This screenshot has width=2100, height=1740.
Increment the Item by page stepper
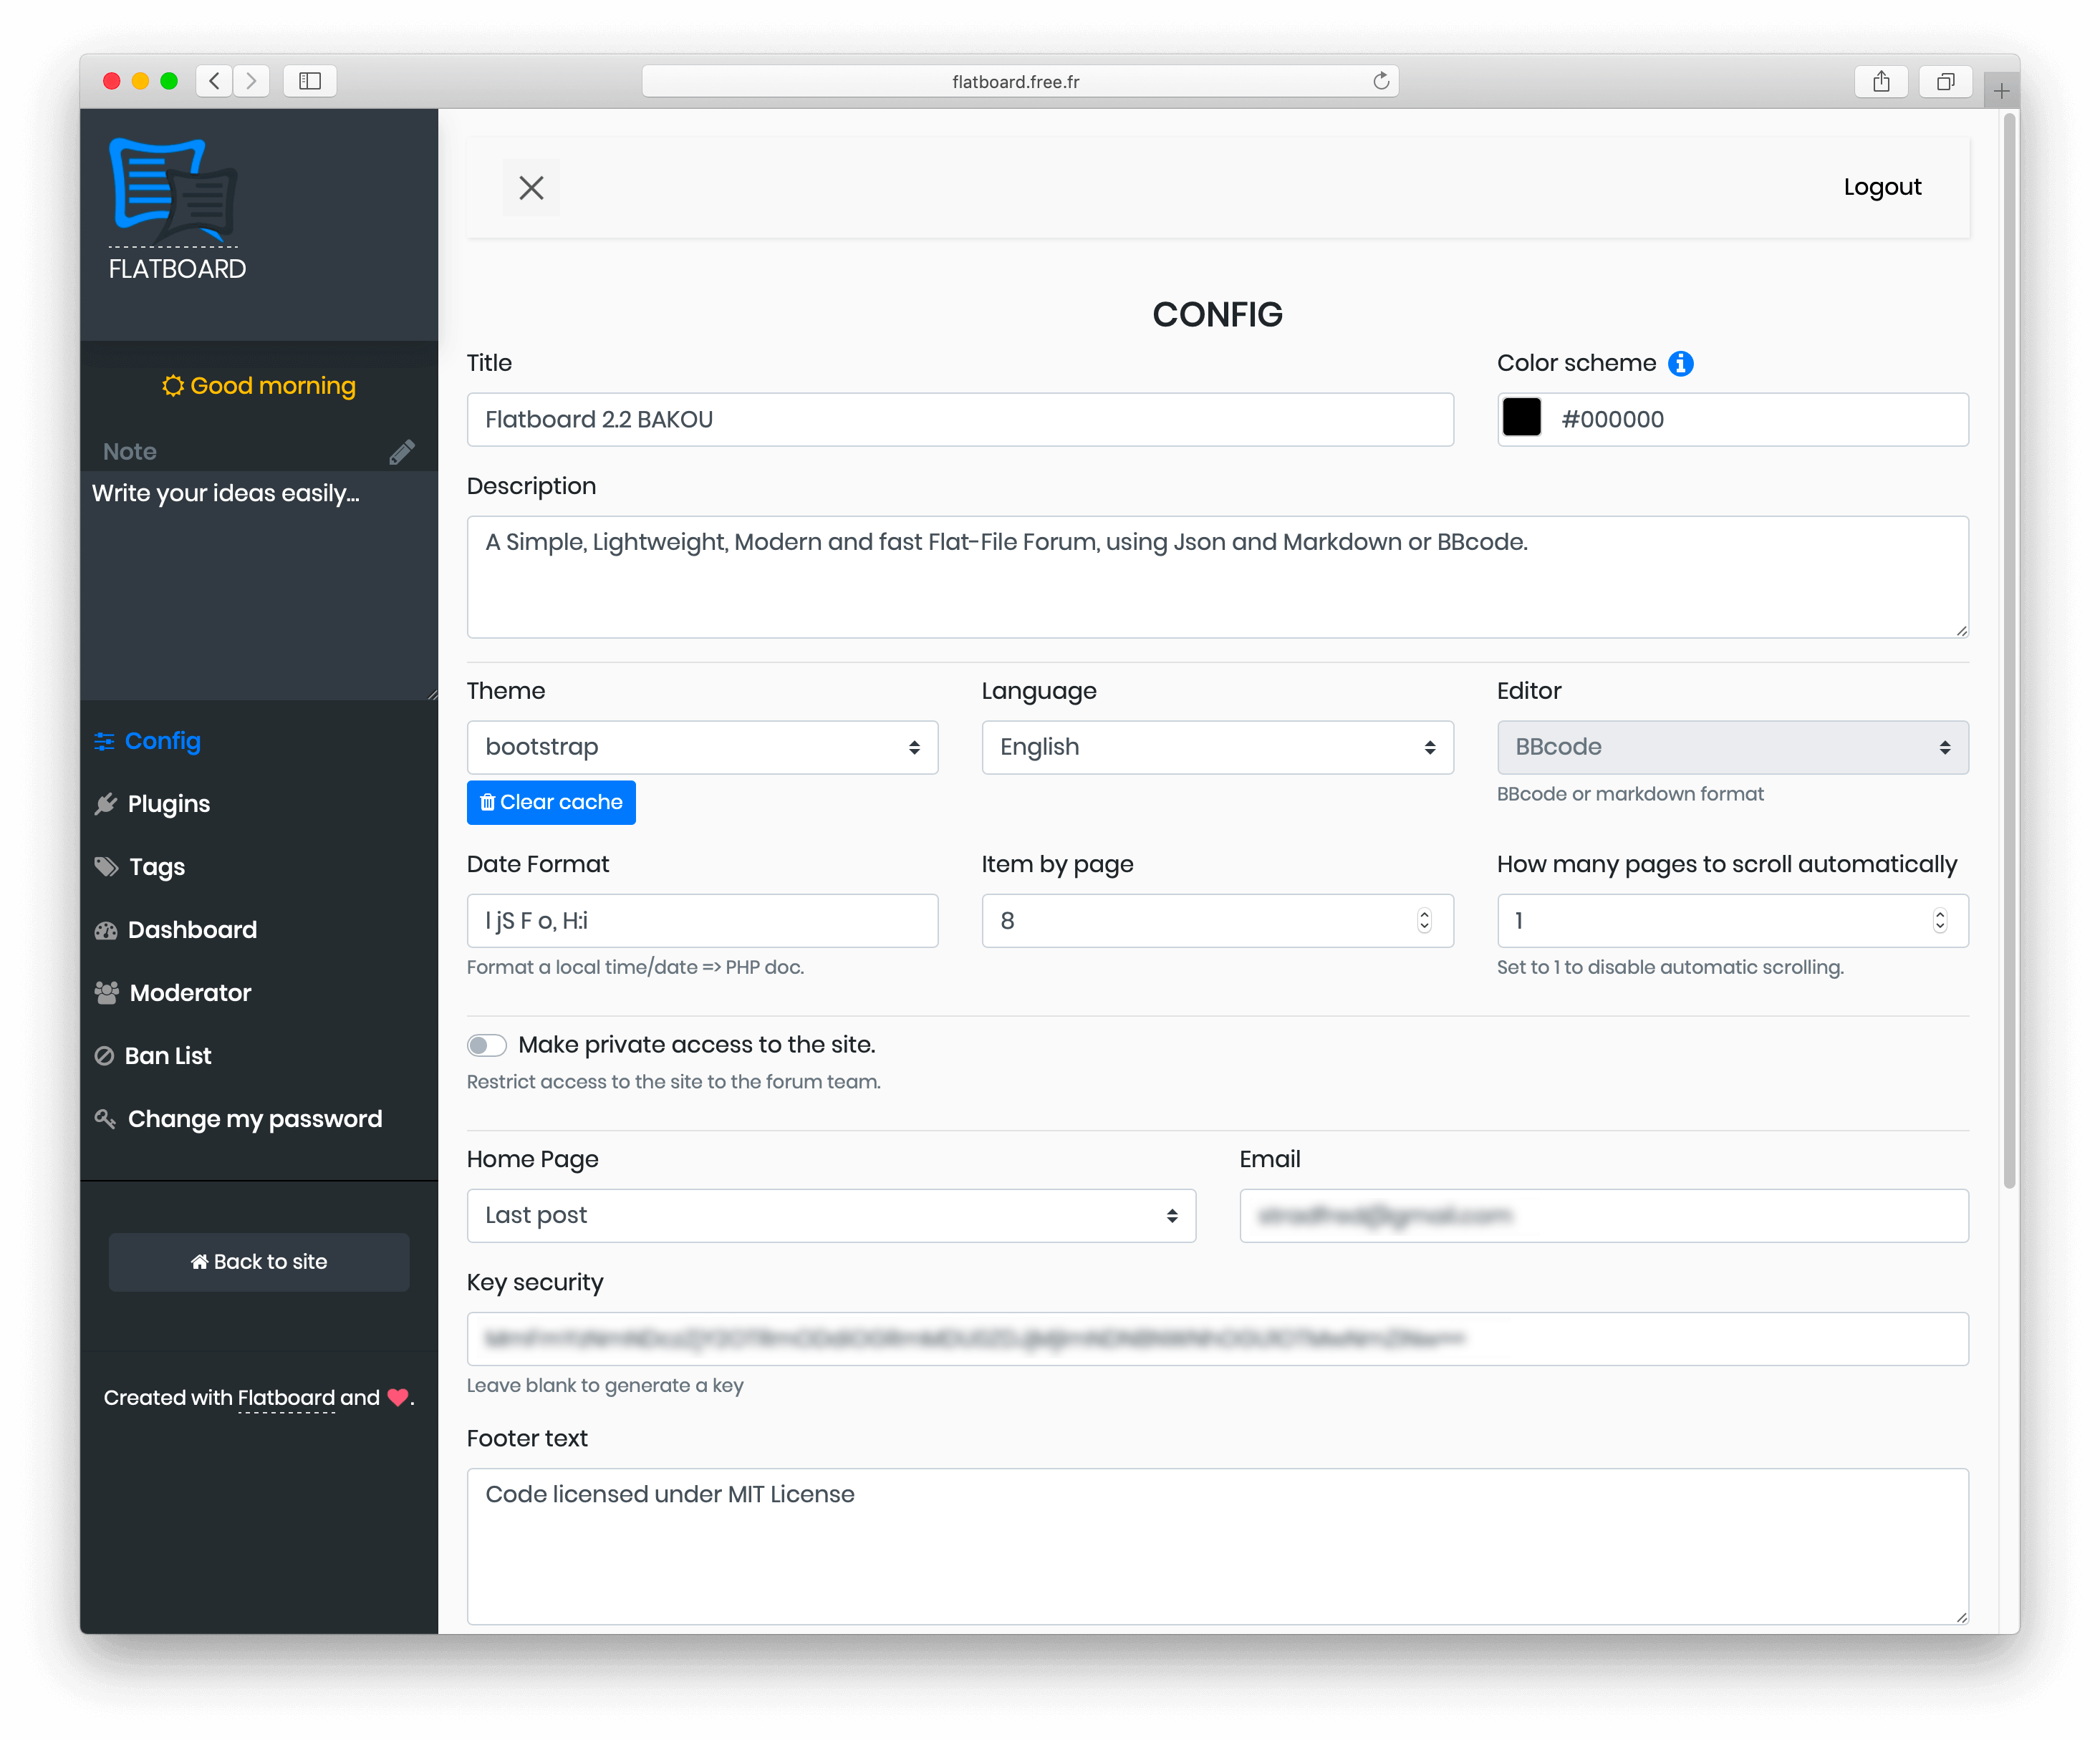[x=1424, y=914]
